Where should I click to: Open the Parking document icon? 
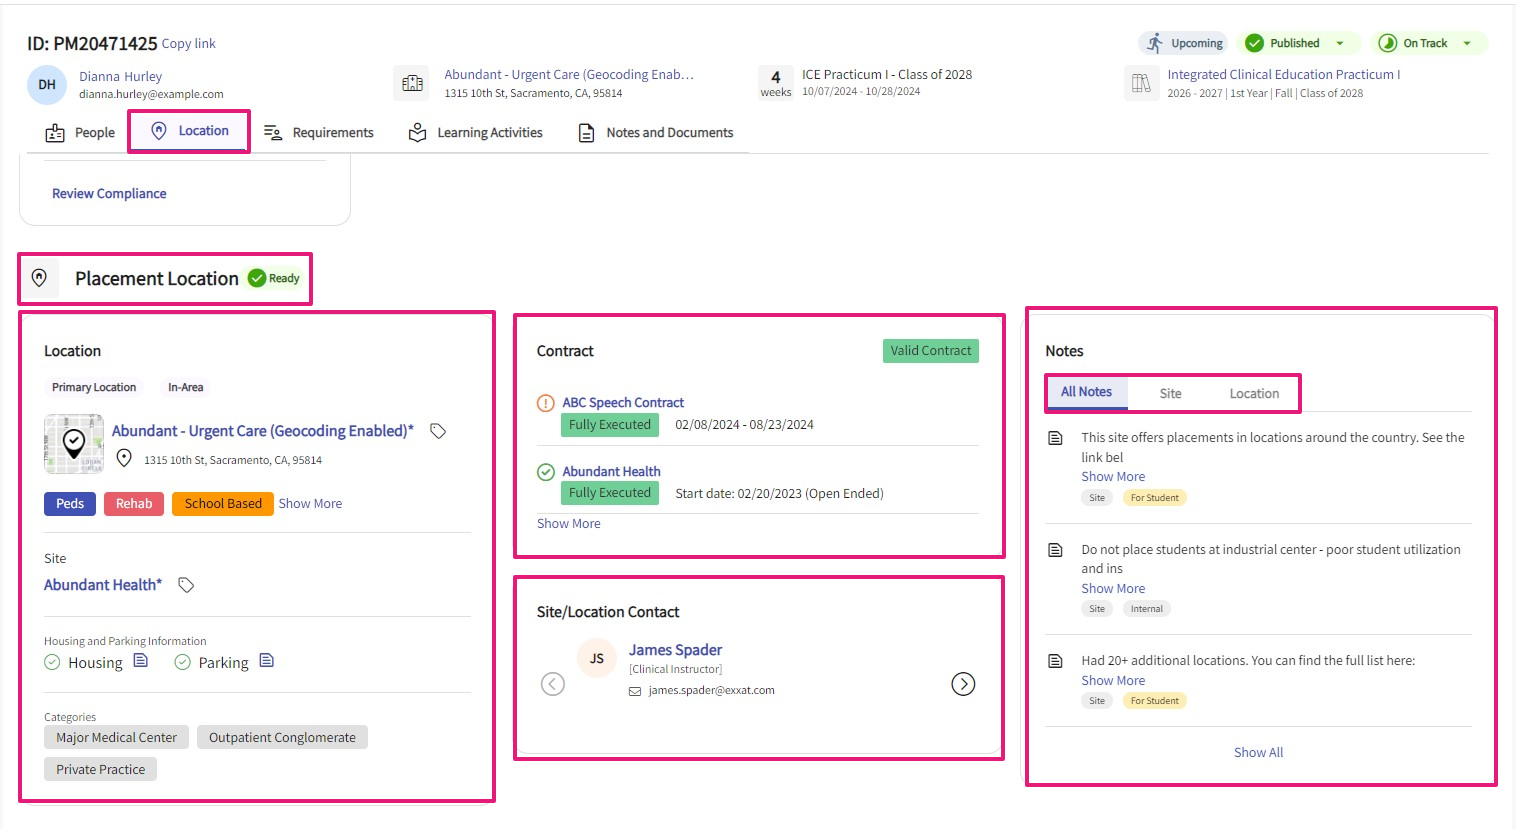point(266,661)
